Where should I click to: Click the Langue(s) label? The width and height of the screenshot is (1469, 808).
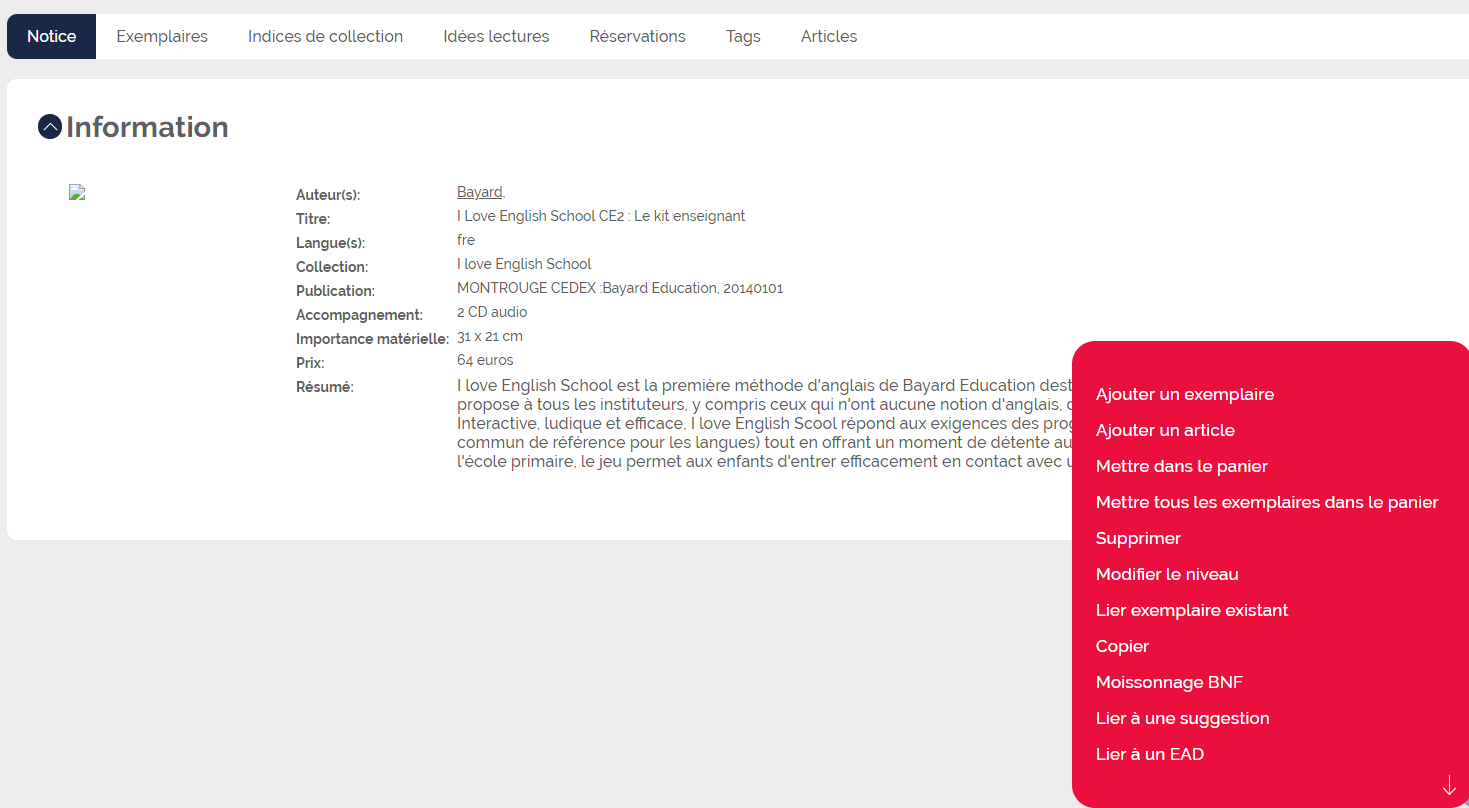pos(331,243)
